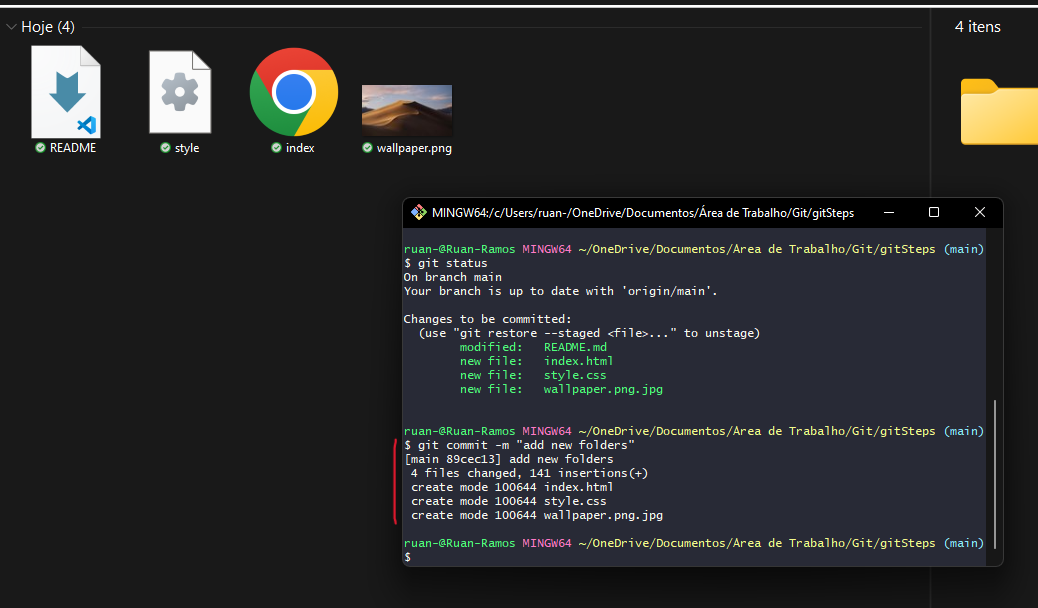Screen dimensions: 1038x608
Task: Click the Git Bash terminal scrollbar thumb
Action: [x=994, y=474]
